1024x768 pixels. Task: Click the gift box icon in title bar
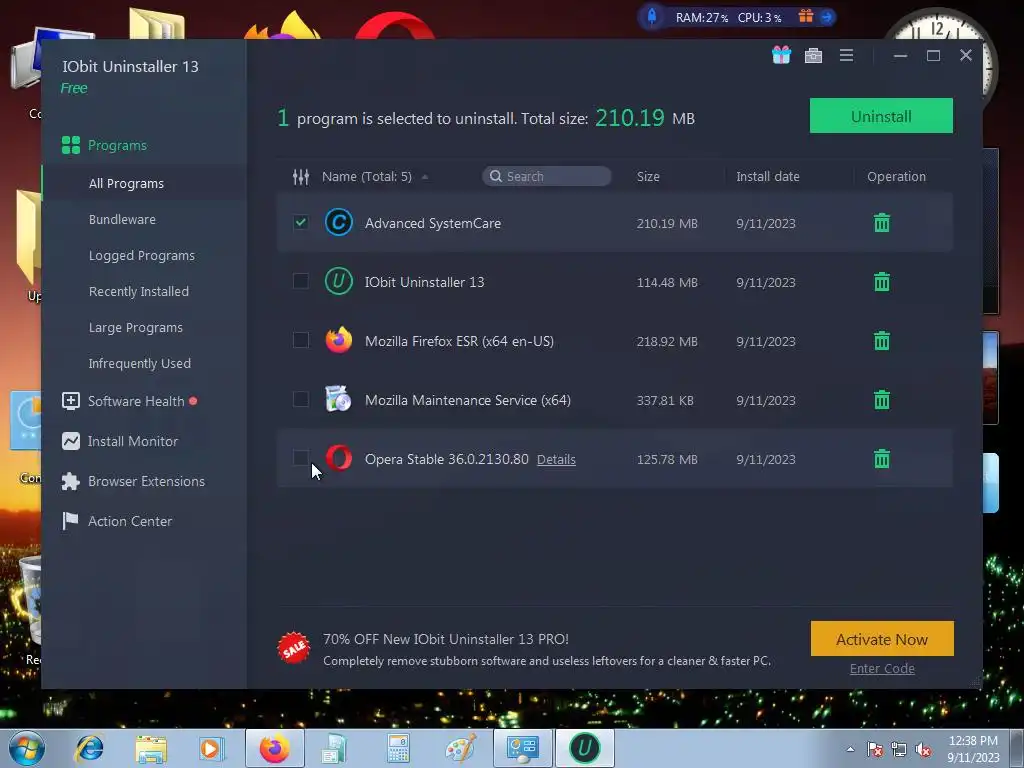[781, 55]
